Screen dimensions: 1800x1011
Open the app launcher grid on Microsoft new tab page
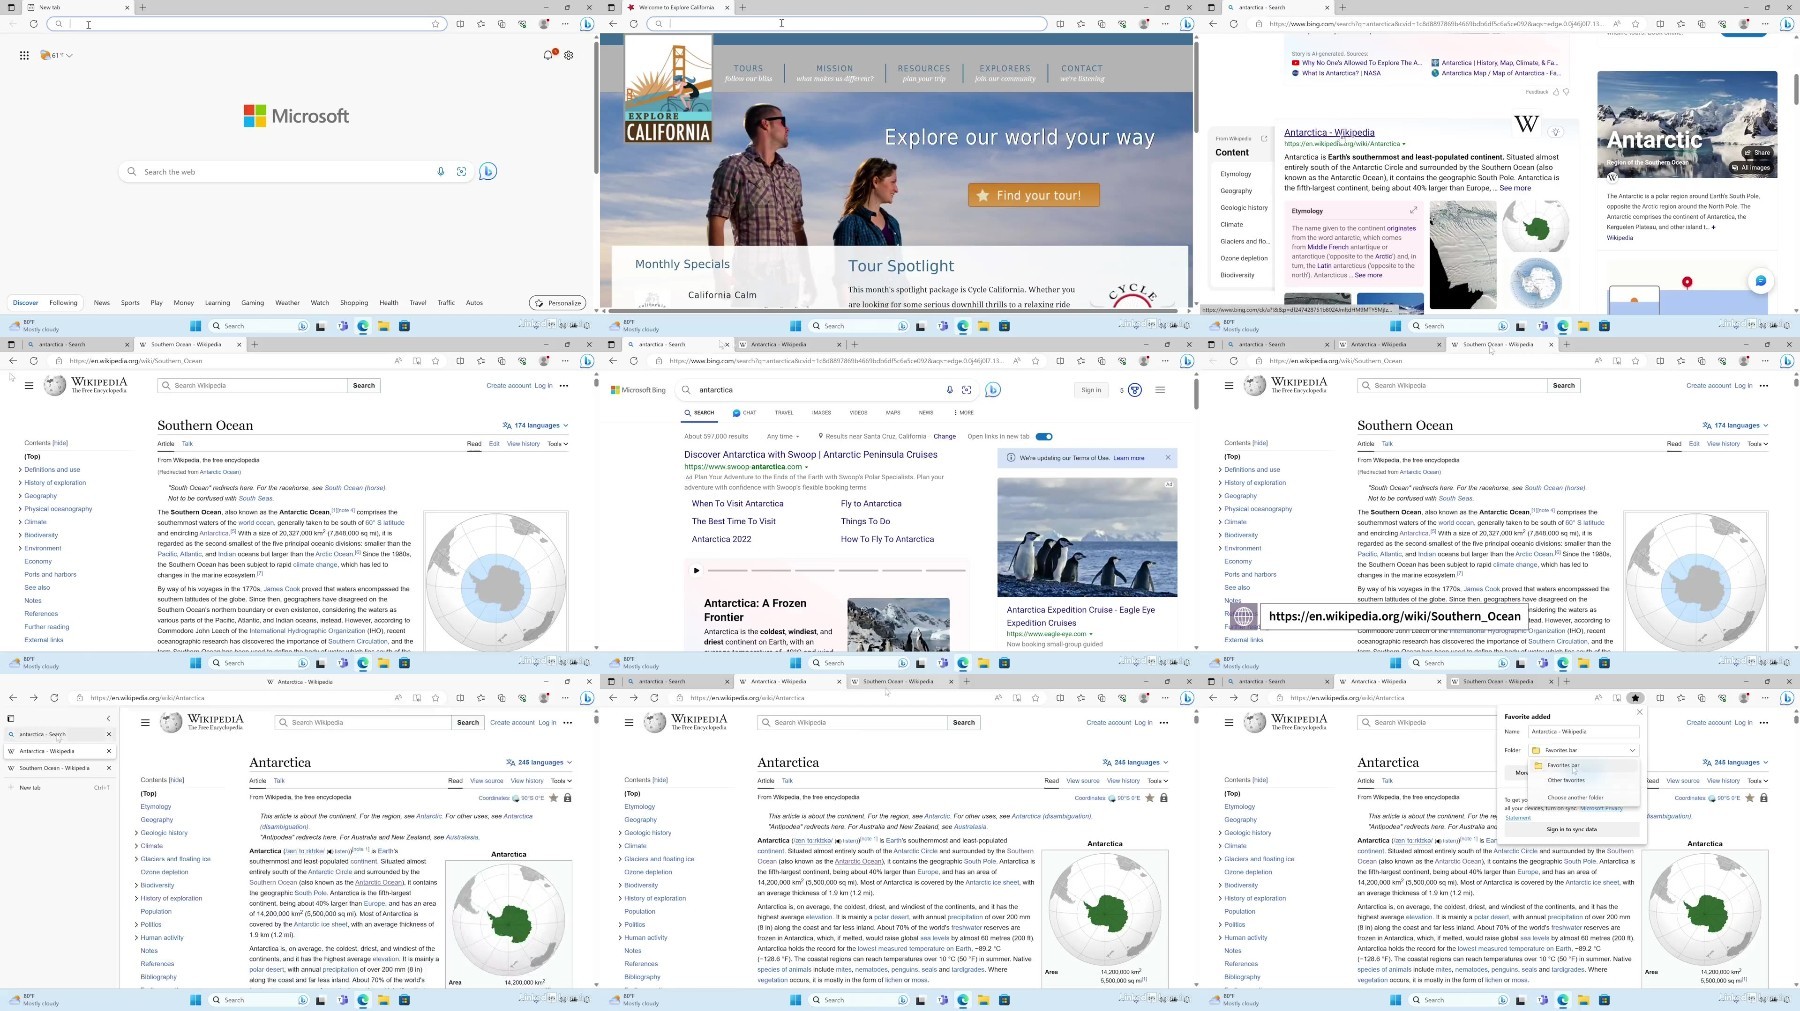tap(24, 55)
